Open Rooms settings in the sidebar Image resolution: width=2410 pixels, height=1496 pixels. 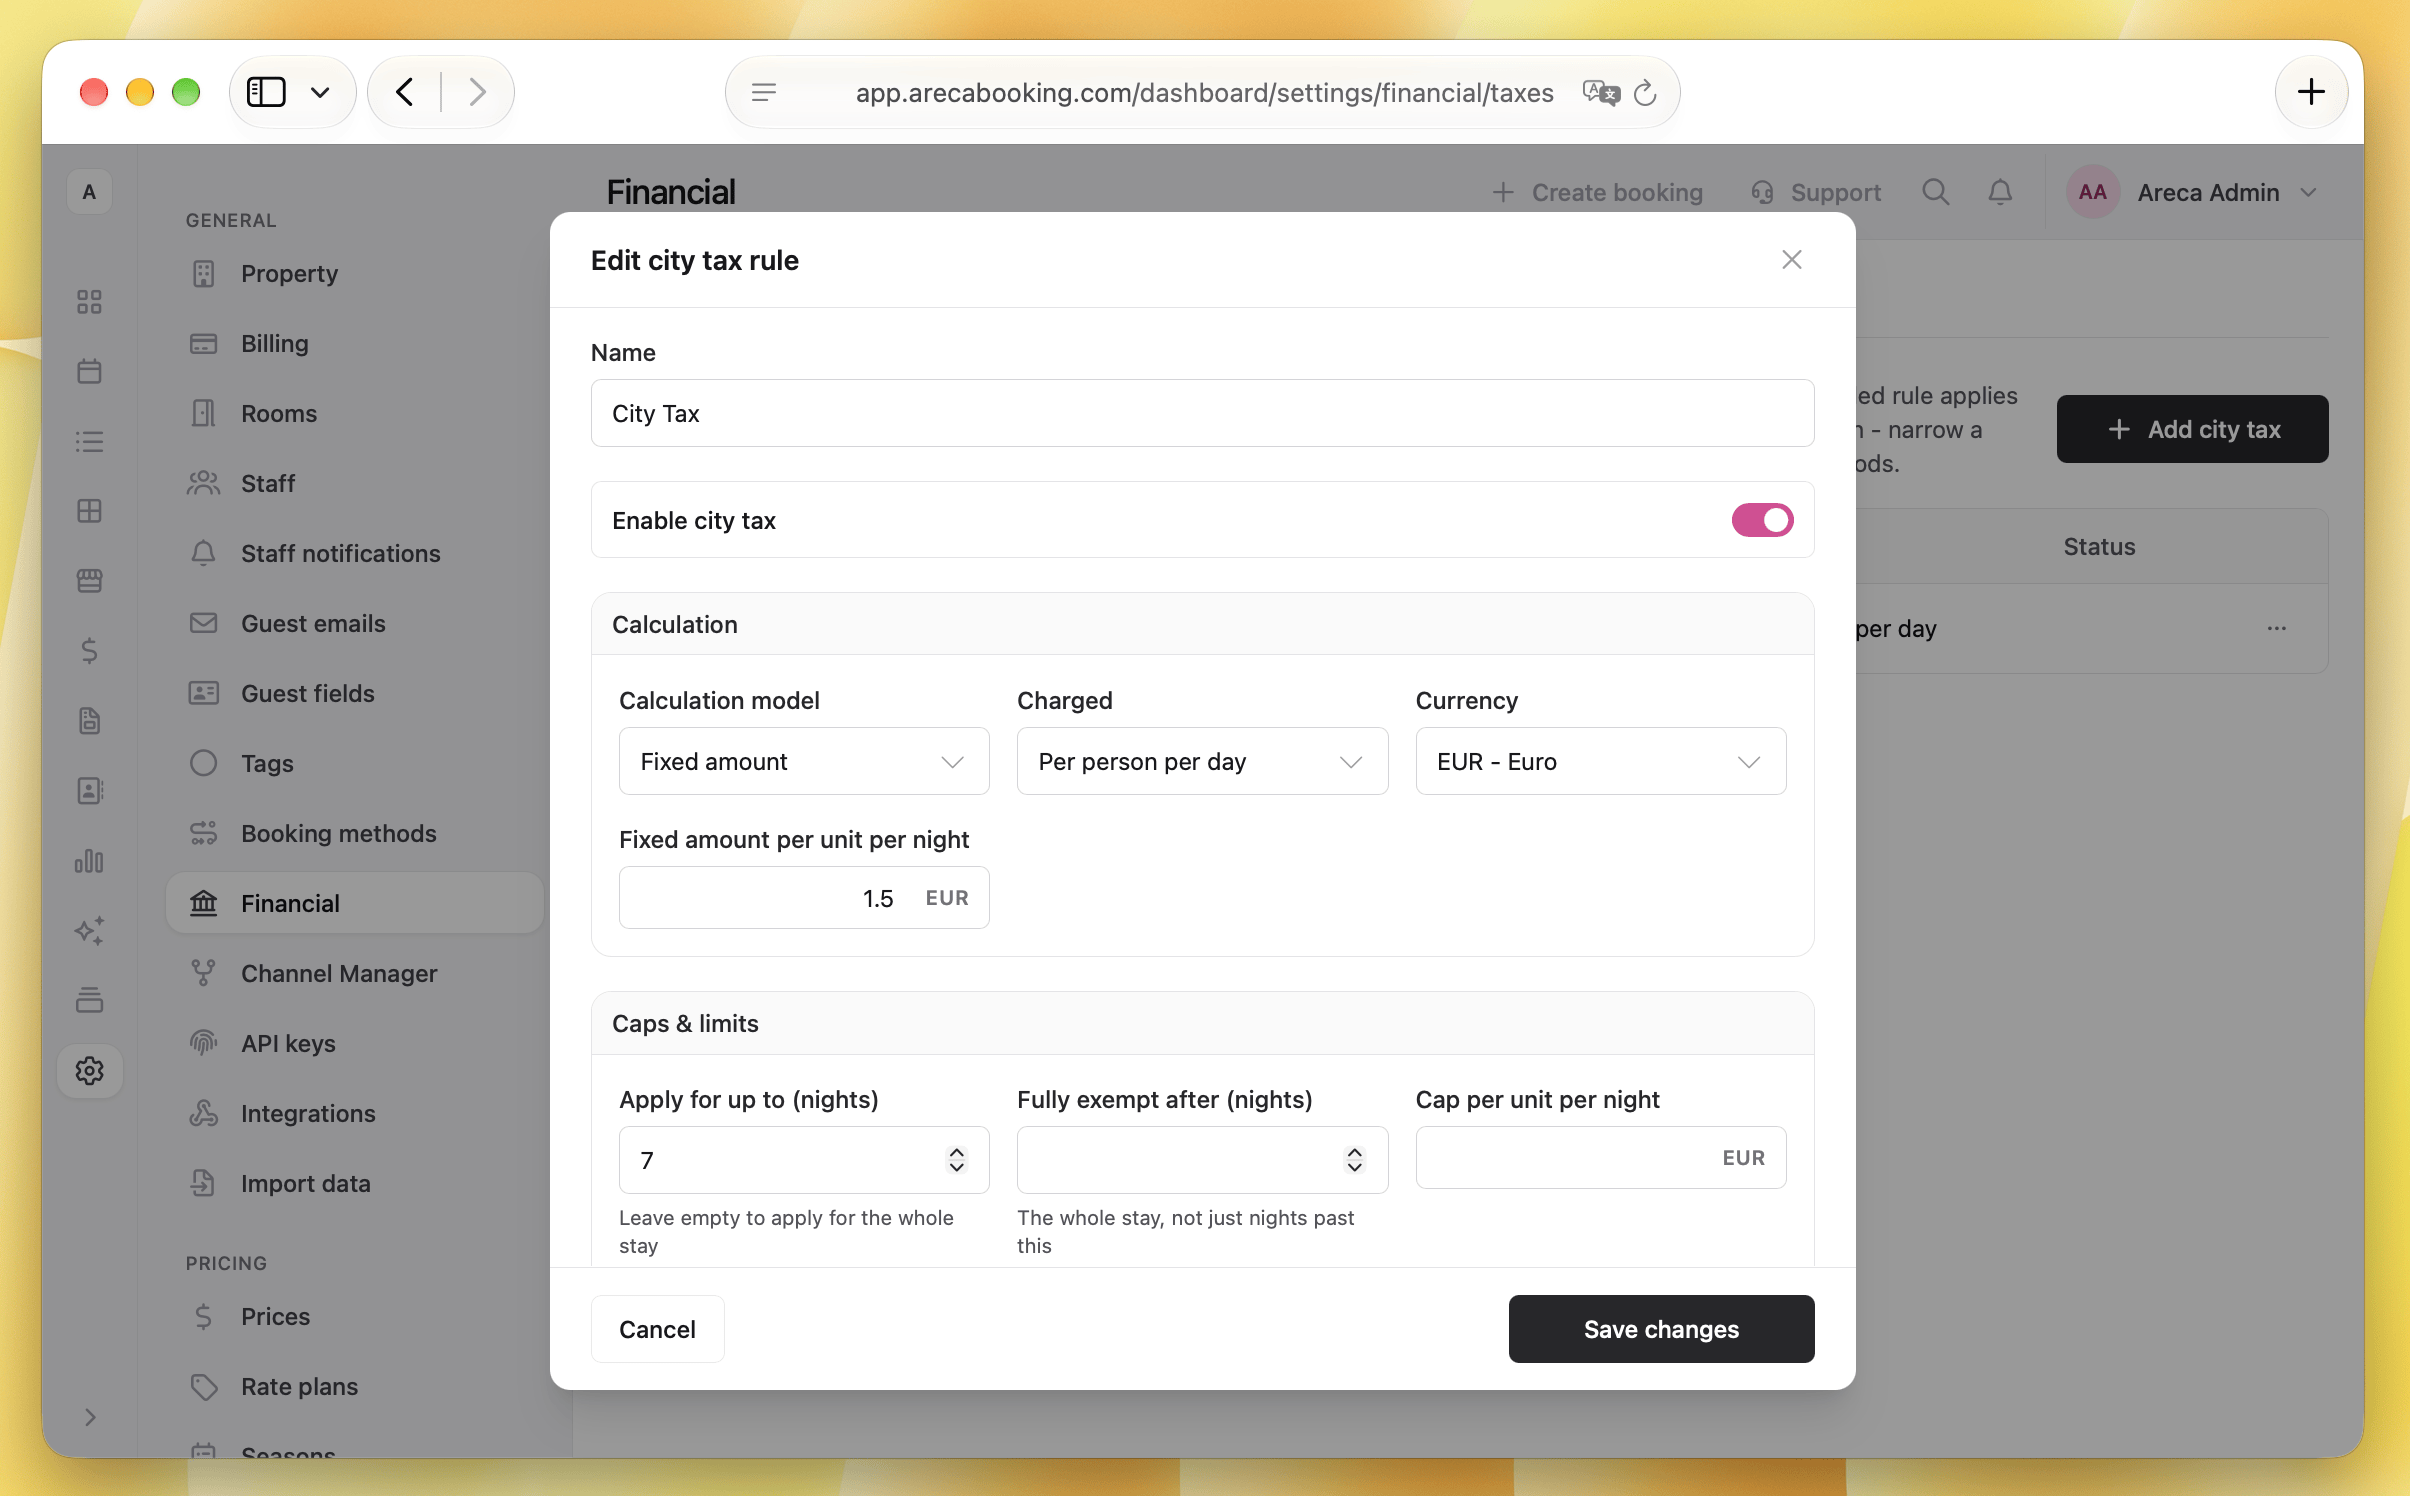point(355,414)
